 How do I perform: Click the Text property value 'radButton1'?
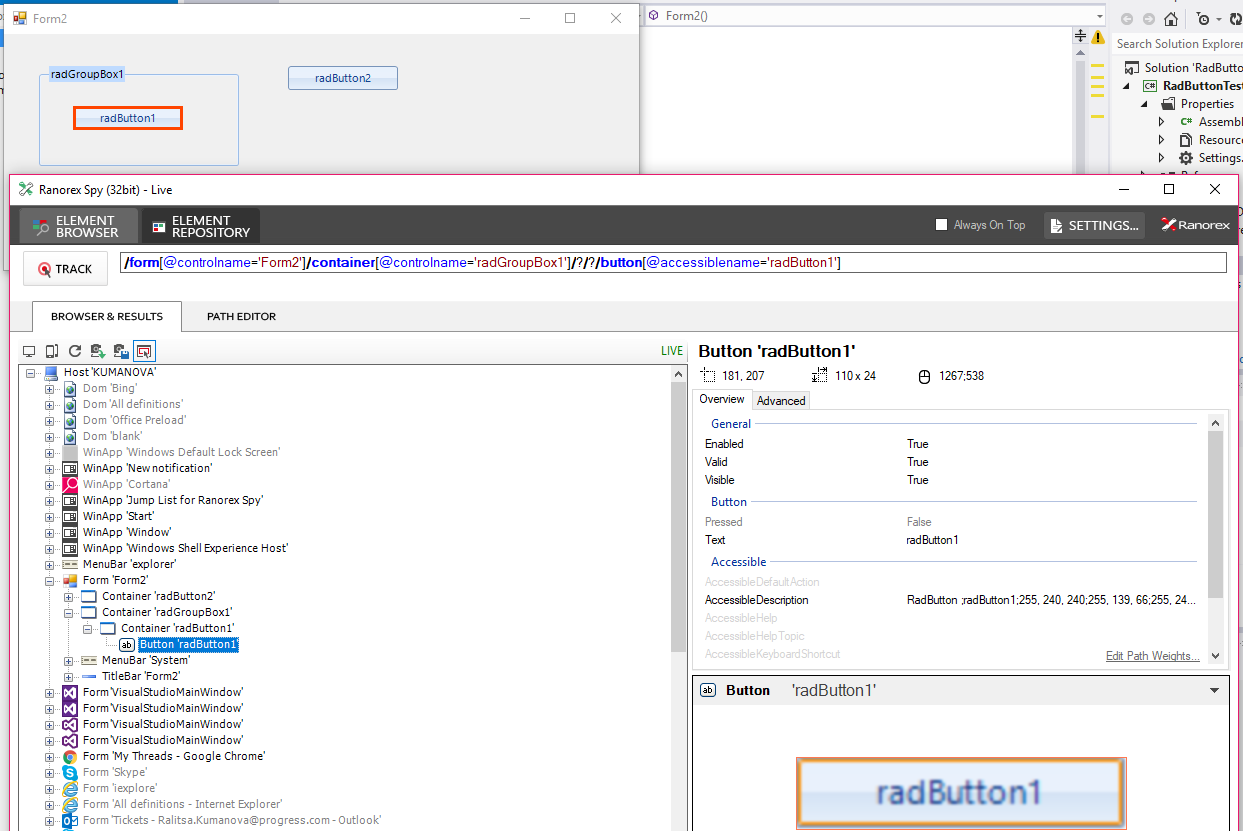click(932, 540)
